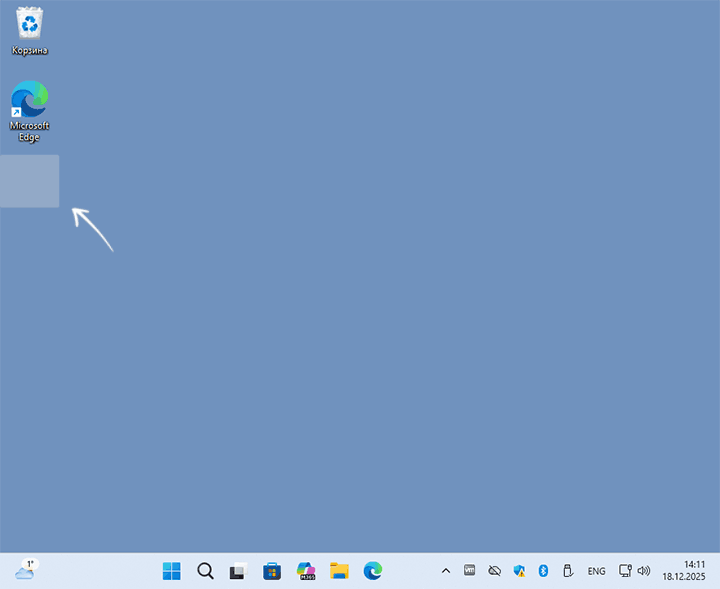Launch Microsoft Store from taskbar
The width and height of the screenshot is (720, 589).
point(272,571)
